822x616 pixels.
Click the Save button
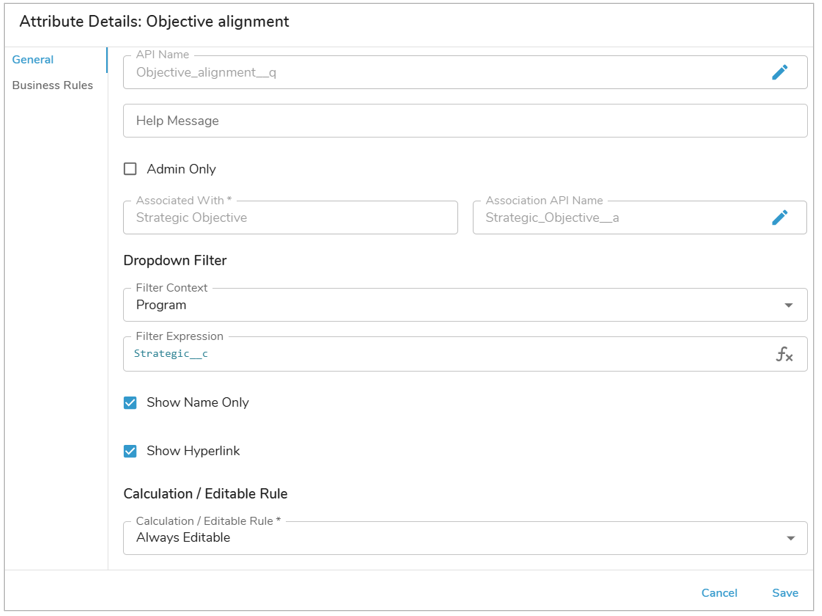point(784,593)
